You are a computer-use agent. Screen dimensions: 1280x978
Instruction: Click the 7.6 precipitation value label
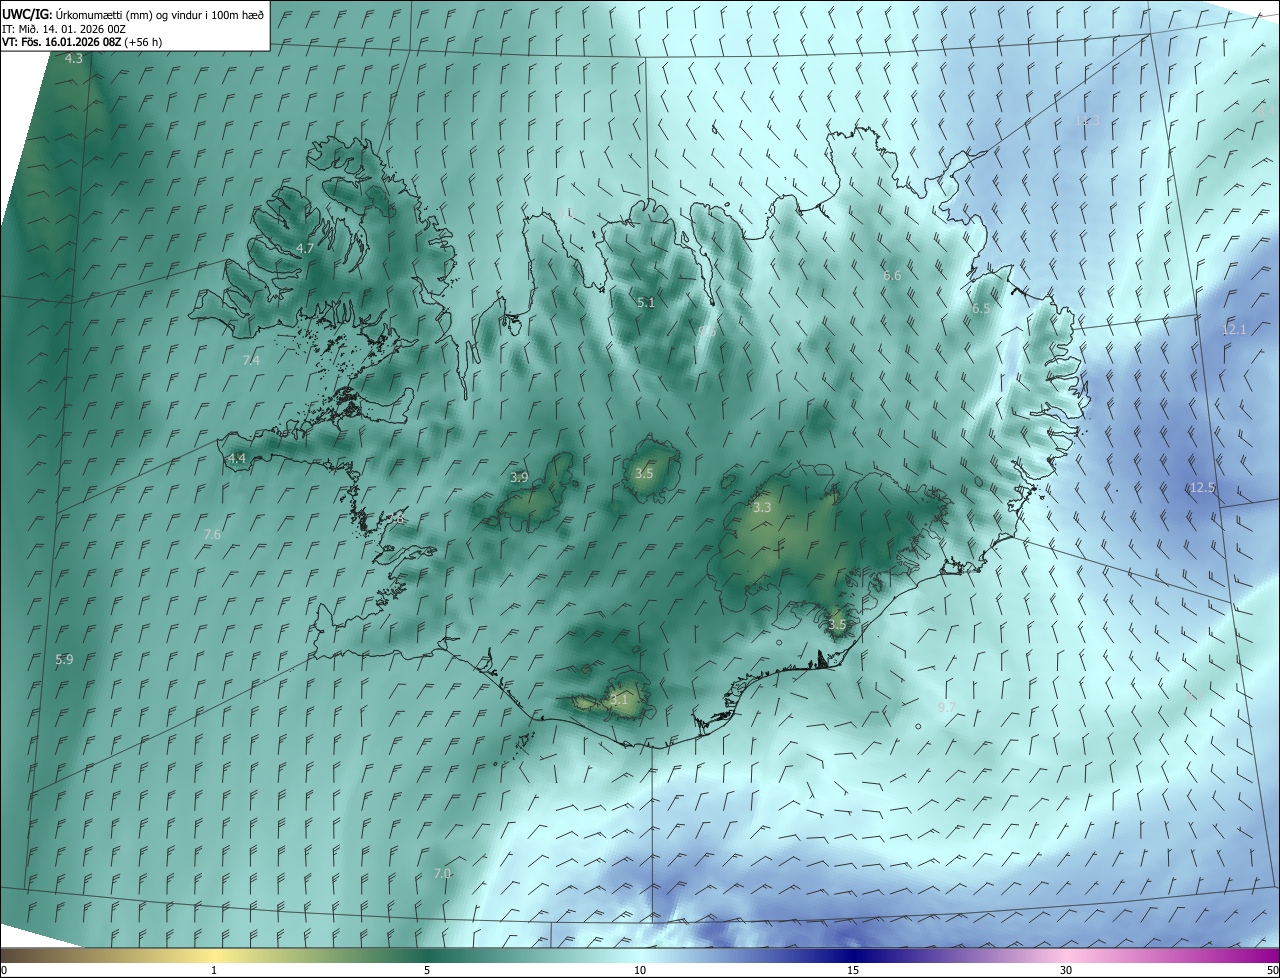click(x=212, y=535)
